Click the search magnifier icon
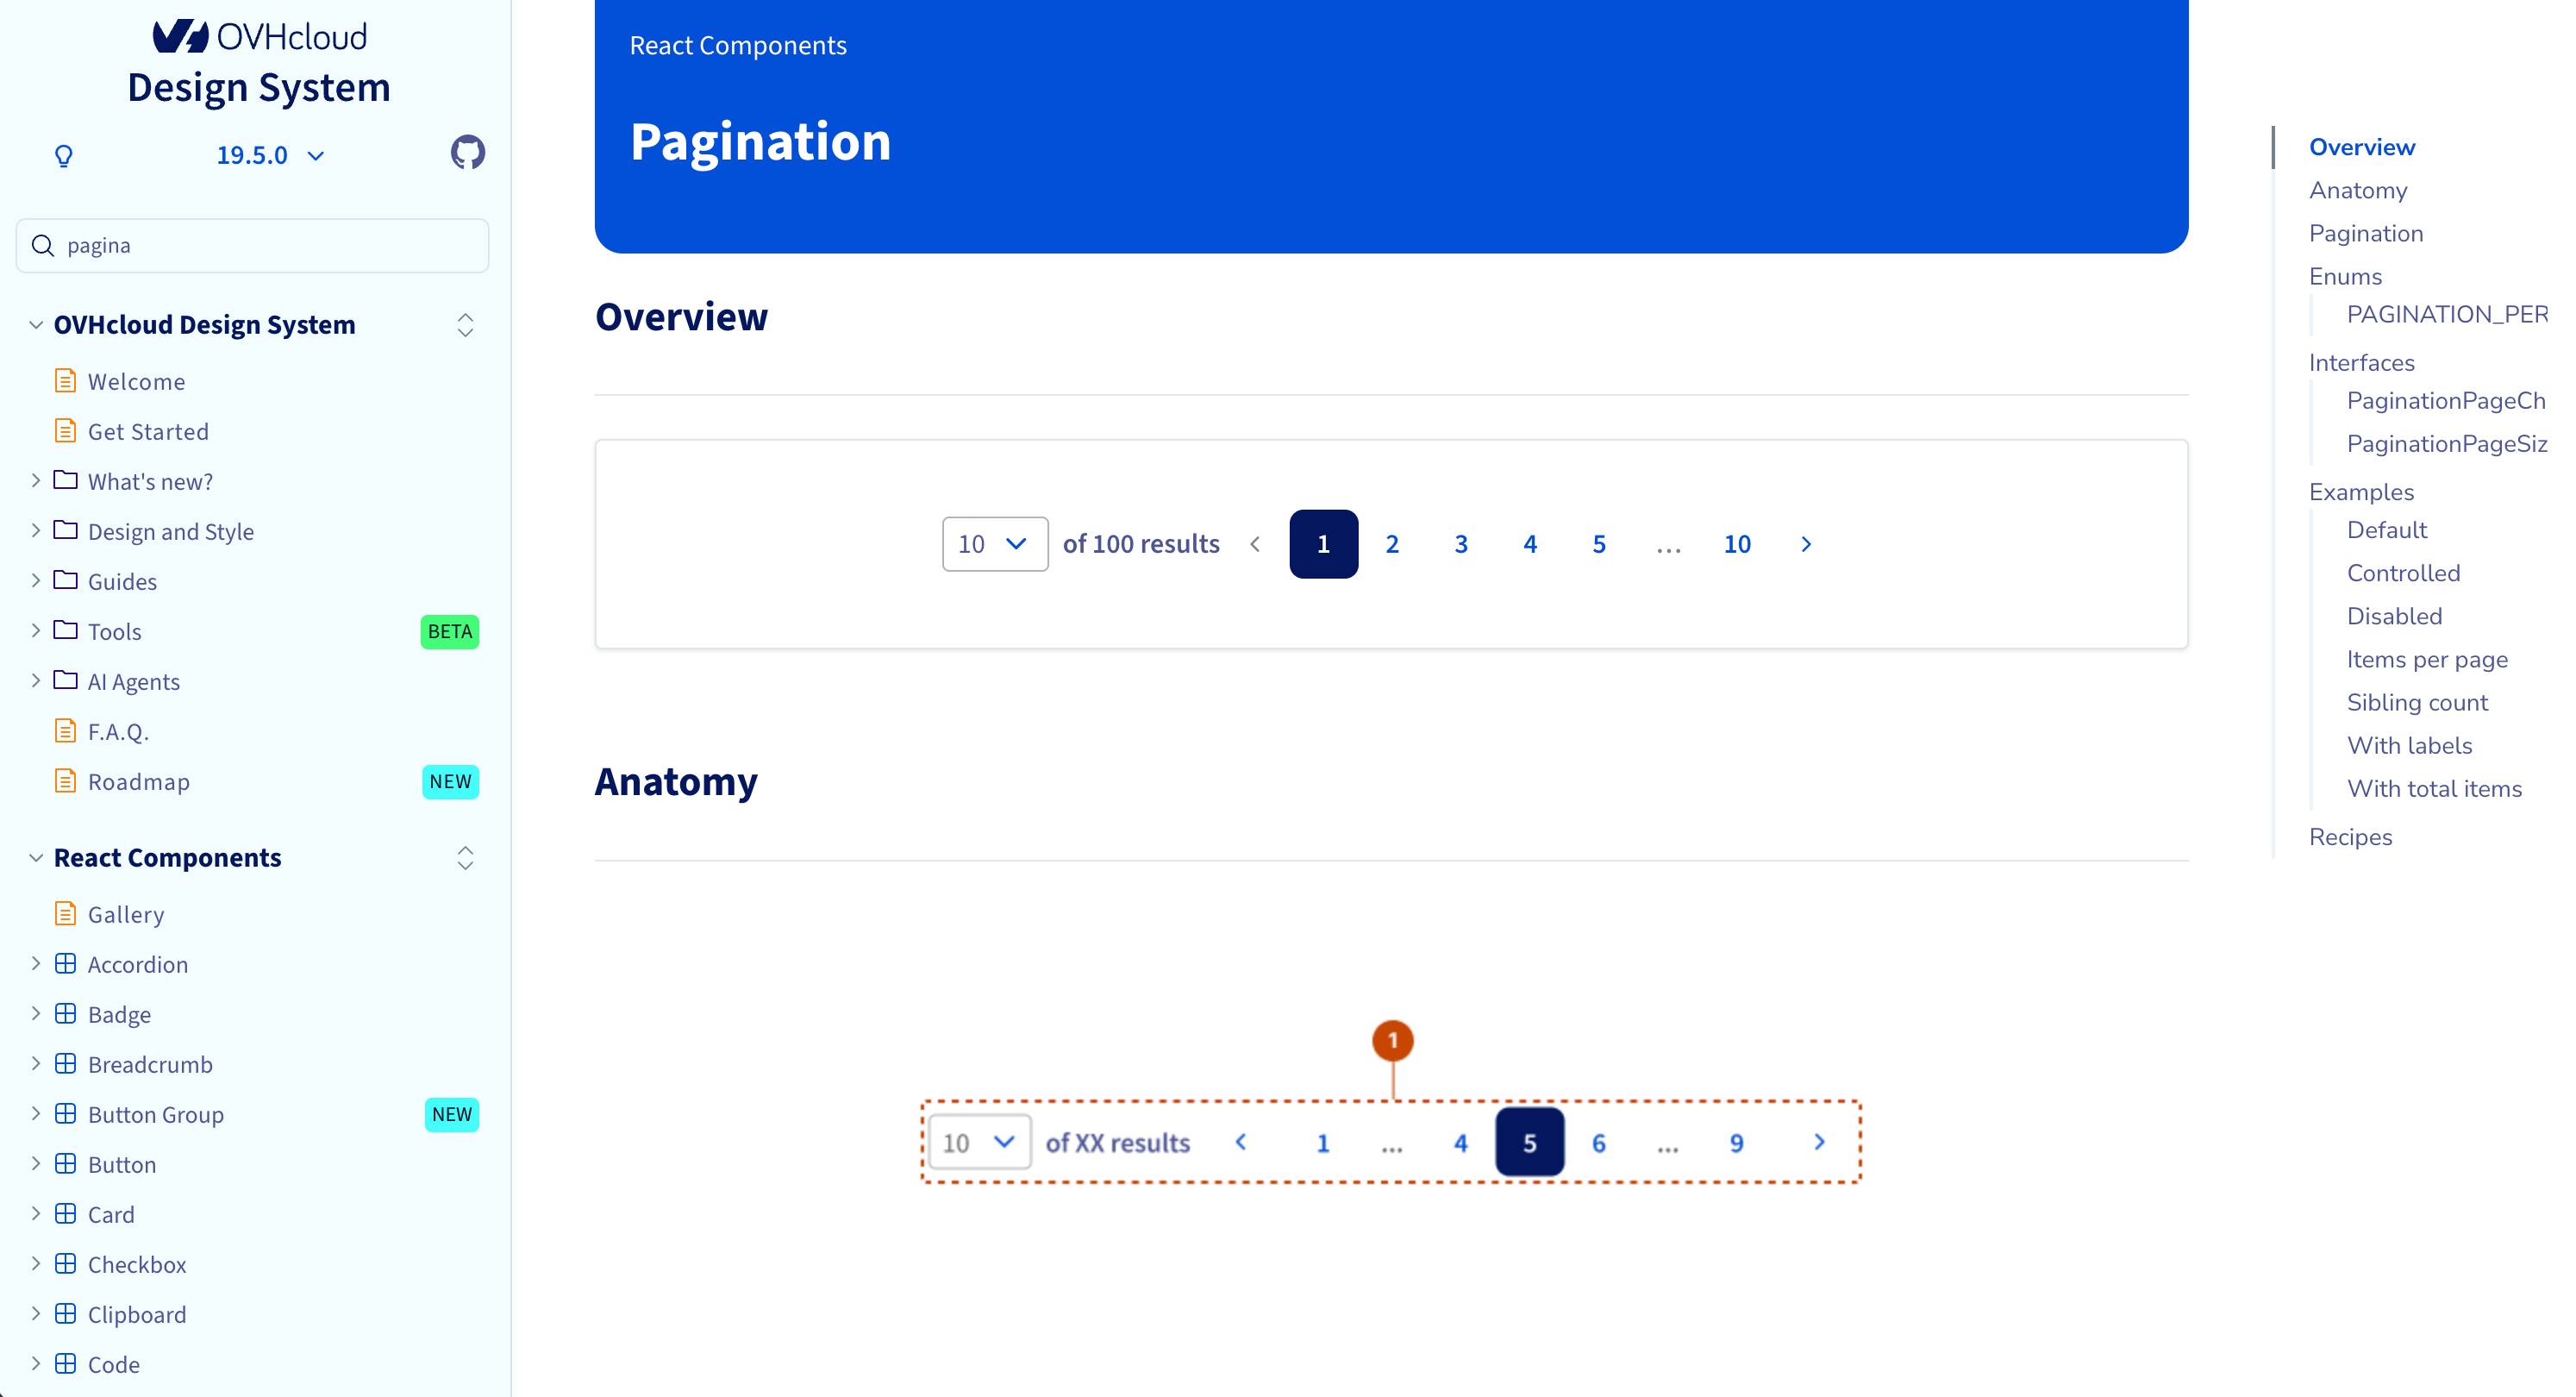2576x1397 pixels. click(x=42, y=244)
